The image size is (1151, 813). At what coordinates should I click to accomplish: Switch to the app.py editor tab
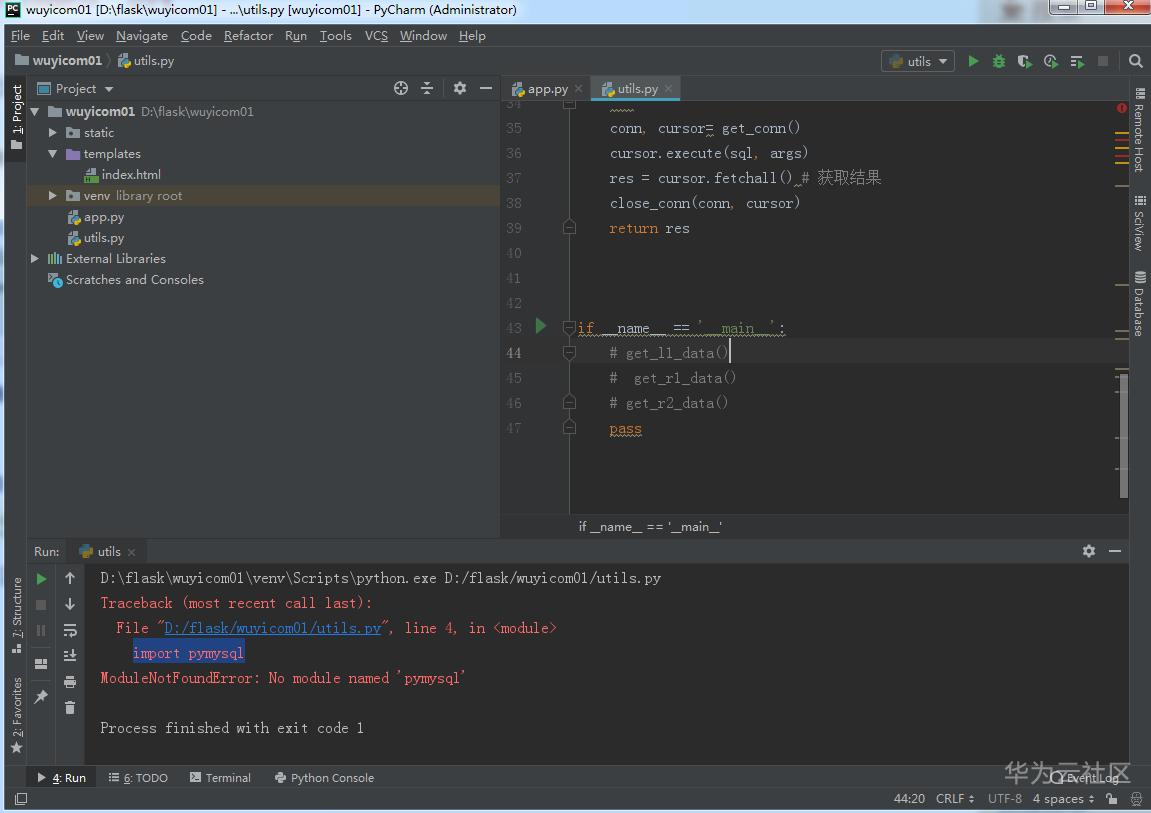click(547, 89)
